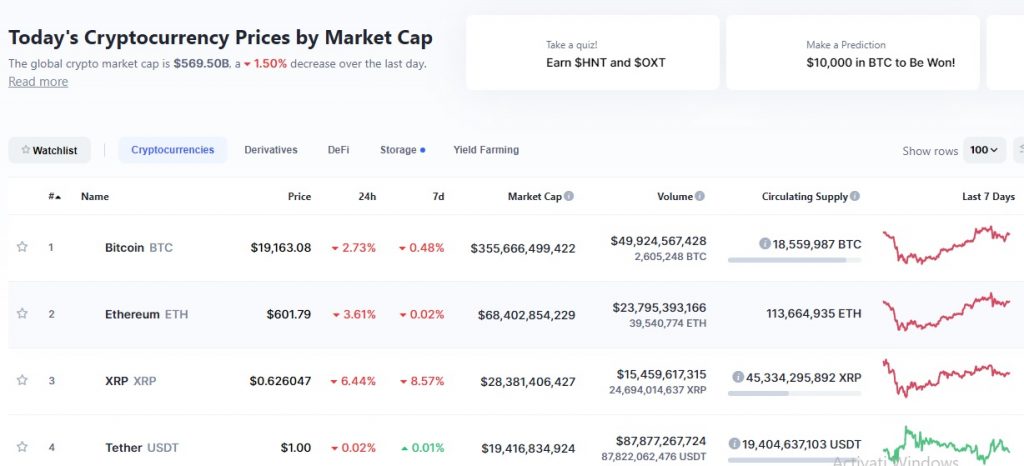Expand the Read more description link
Viewport: 1024px width, 466px height.
click(x=38, y=82)
